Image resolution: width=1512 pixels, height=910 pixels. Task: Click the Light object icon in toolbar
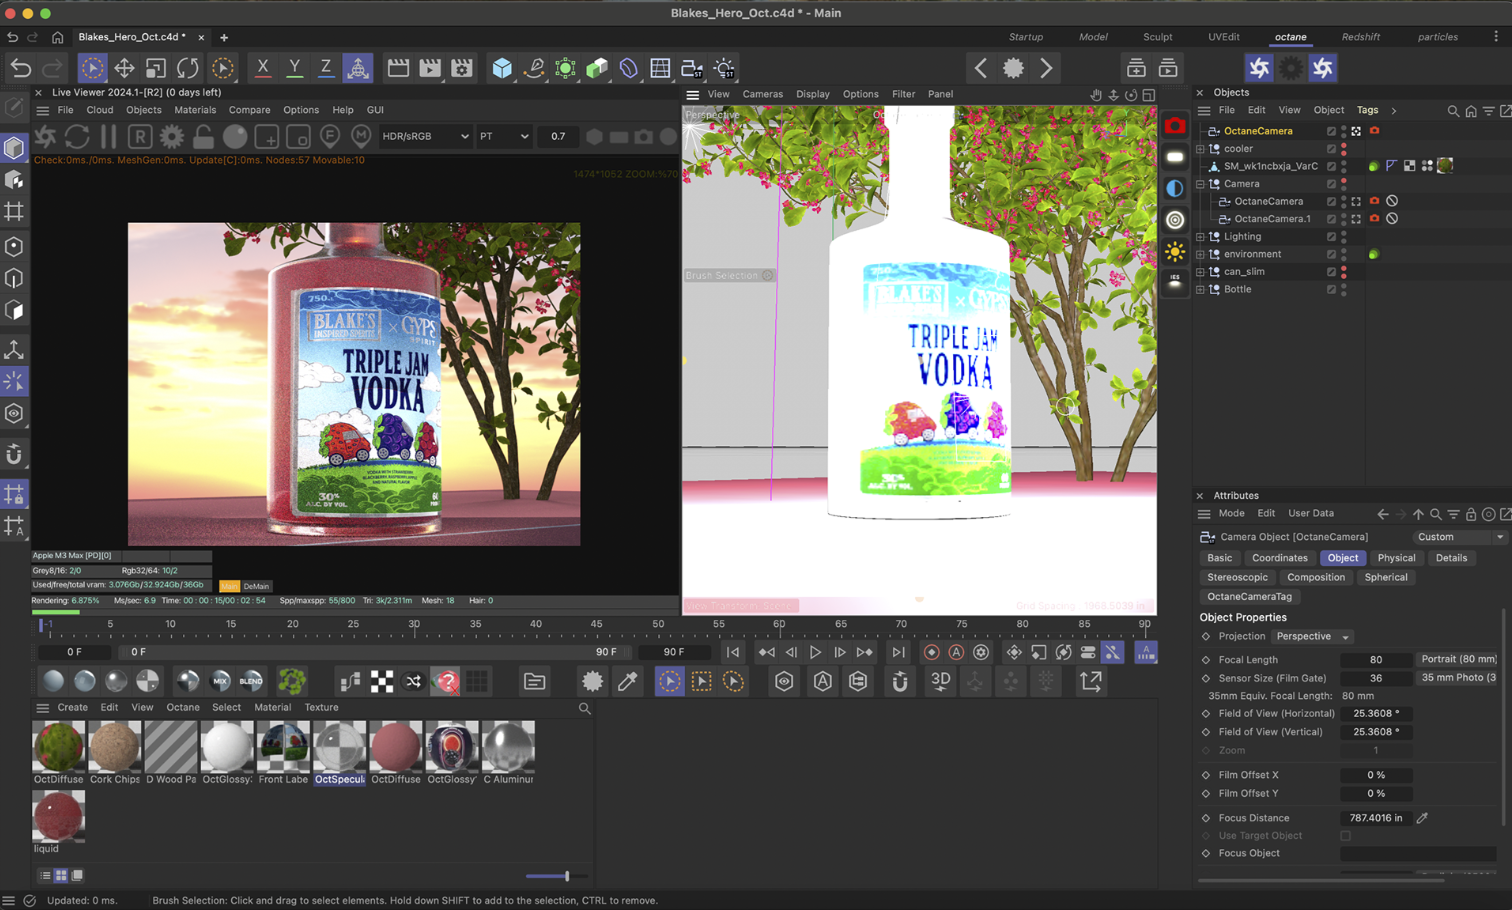pyautogui.click(x=724, y=68)
